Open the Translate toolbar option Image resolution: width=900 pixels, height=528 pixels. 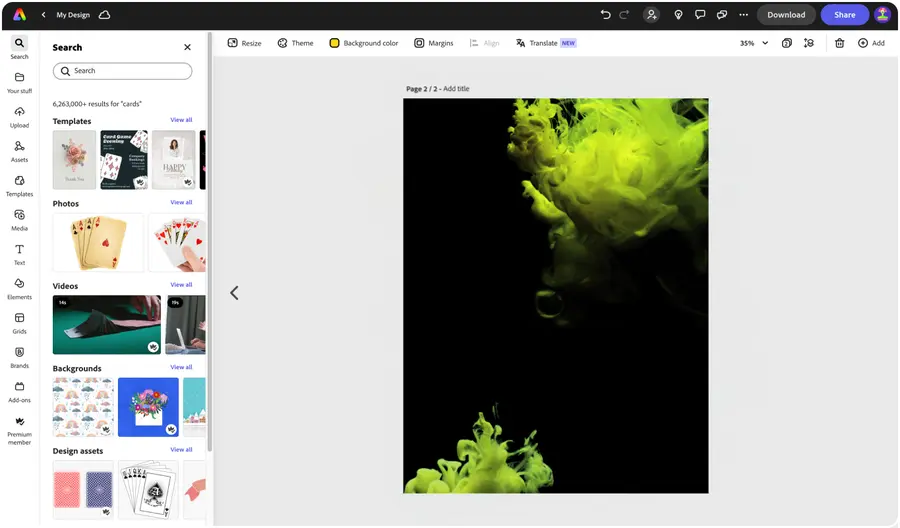pos(546,43)
